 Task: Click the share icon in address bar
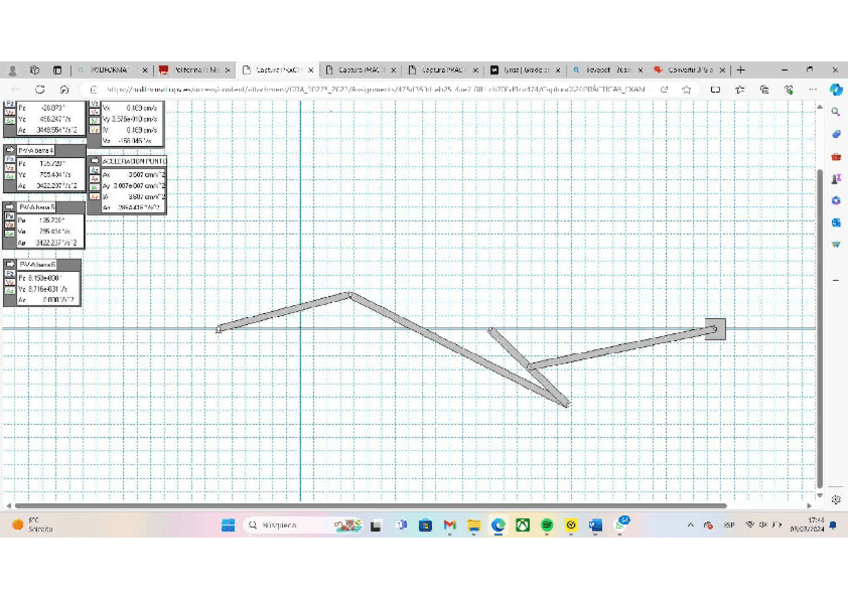pos(664,90)
